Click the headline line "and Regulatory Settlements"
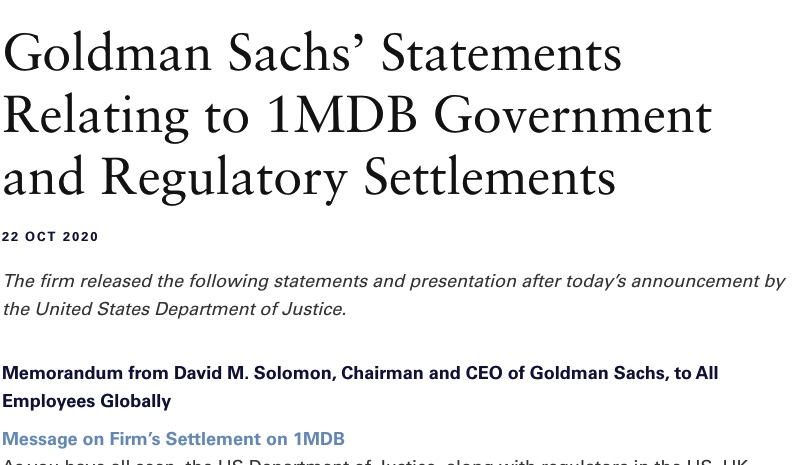This screenshot has width=808, height=465. (309, 179)
